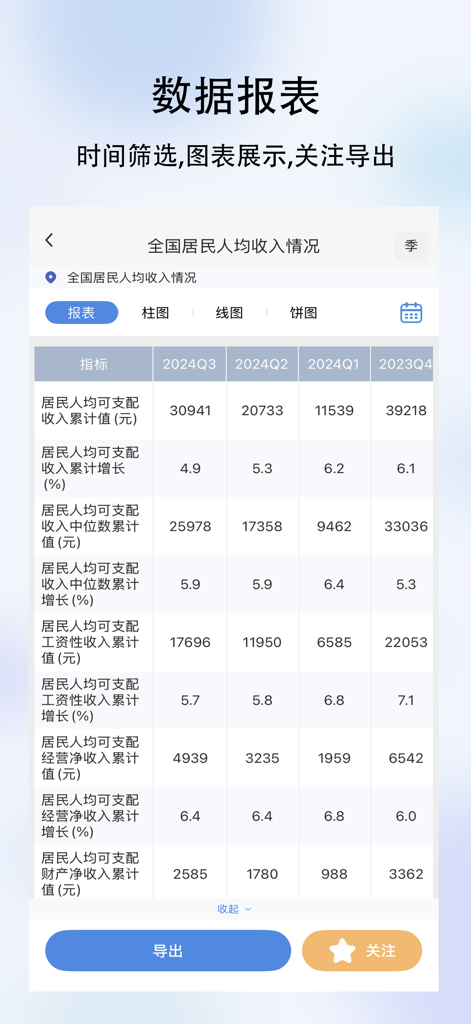Click the cell value 6.2
Viewport: 471px width, 1024px height.
[334, 468]
